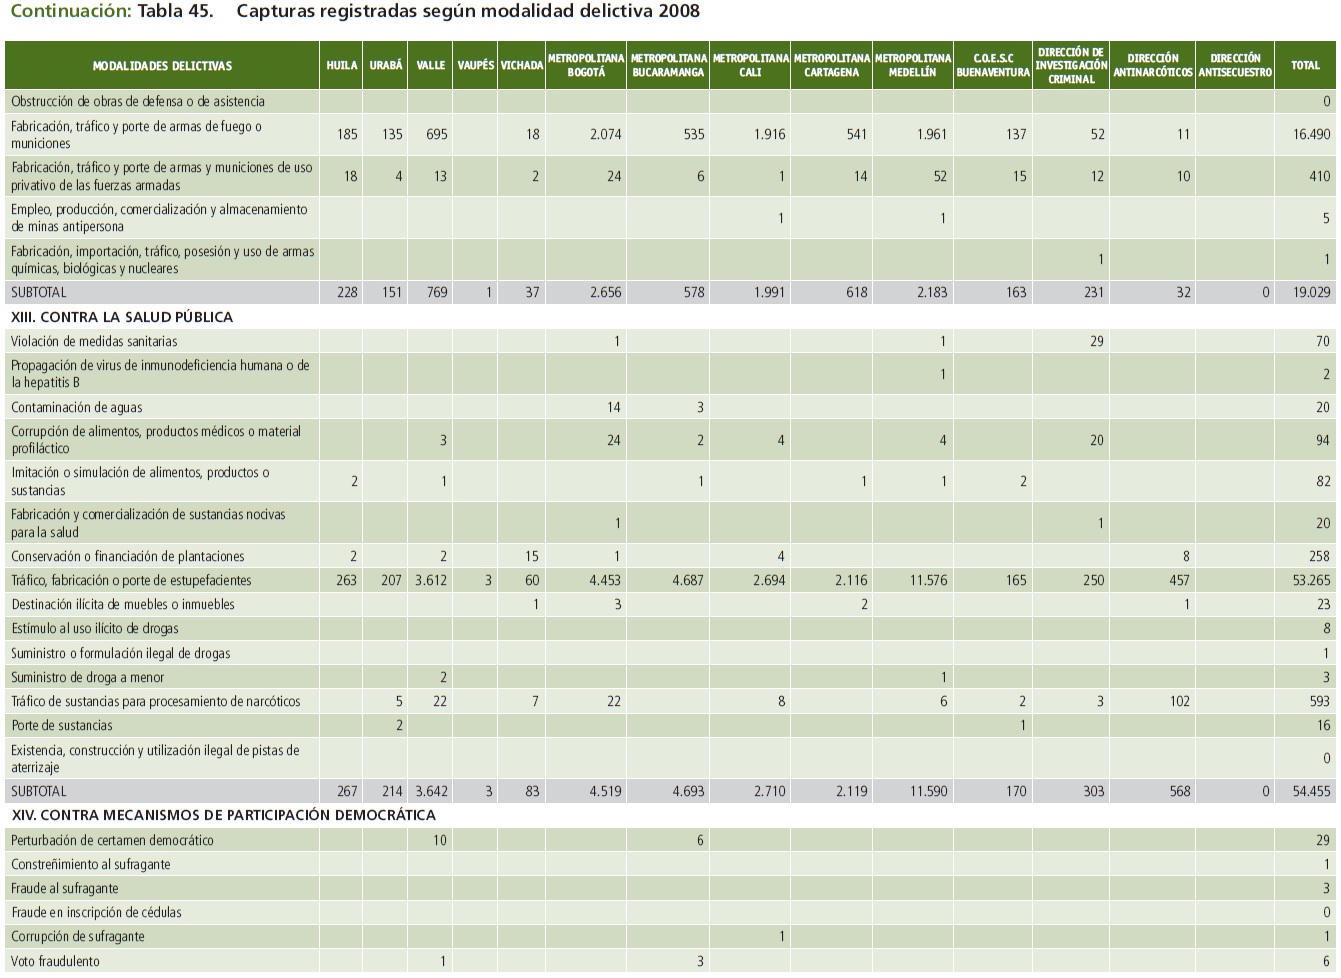This screenshot has height=978, width=1341.
Task: Click the C.O.E.S.C BUENAVENTURA header cell
Action: tap(992, 65)
